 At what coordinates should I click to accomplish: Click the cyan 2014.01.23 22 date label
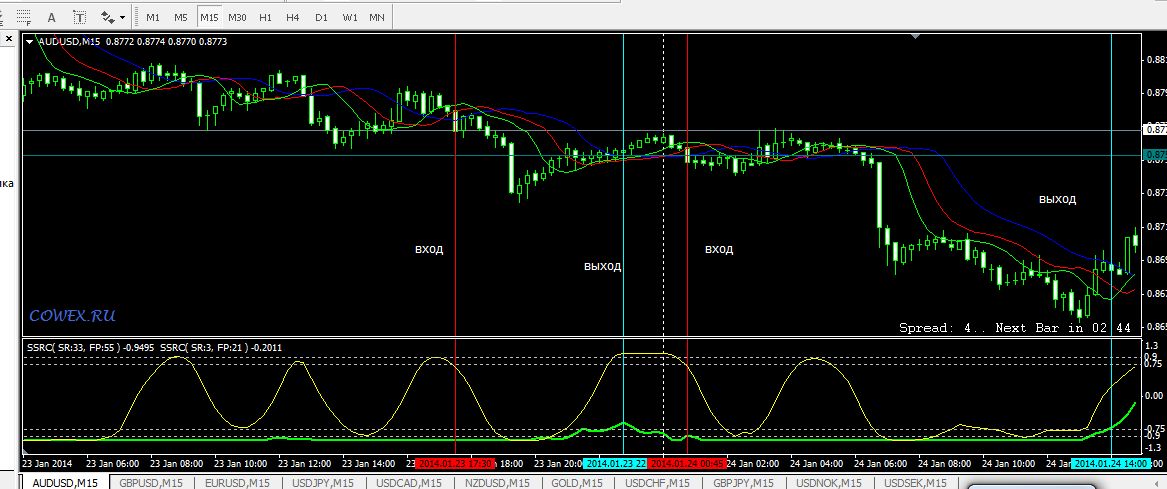click(x=614, y=463)
